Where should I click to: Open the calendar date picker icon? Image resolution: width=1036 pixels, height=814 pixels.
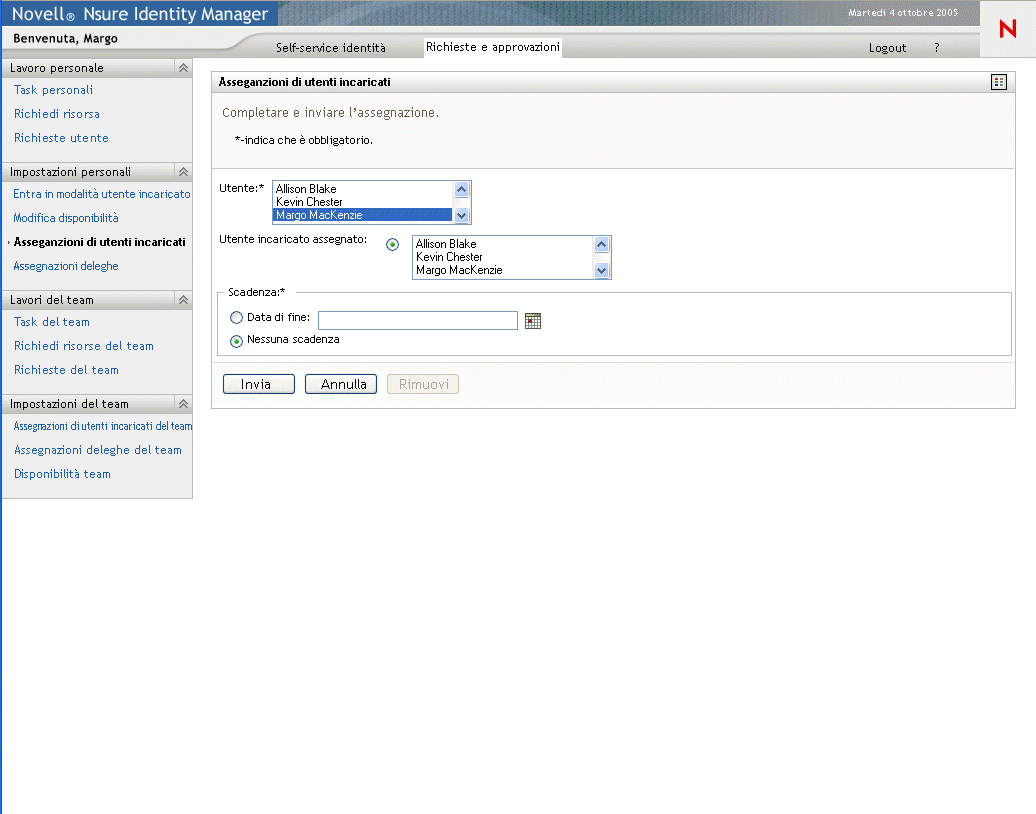click(x=533, y=321)
